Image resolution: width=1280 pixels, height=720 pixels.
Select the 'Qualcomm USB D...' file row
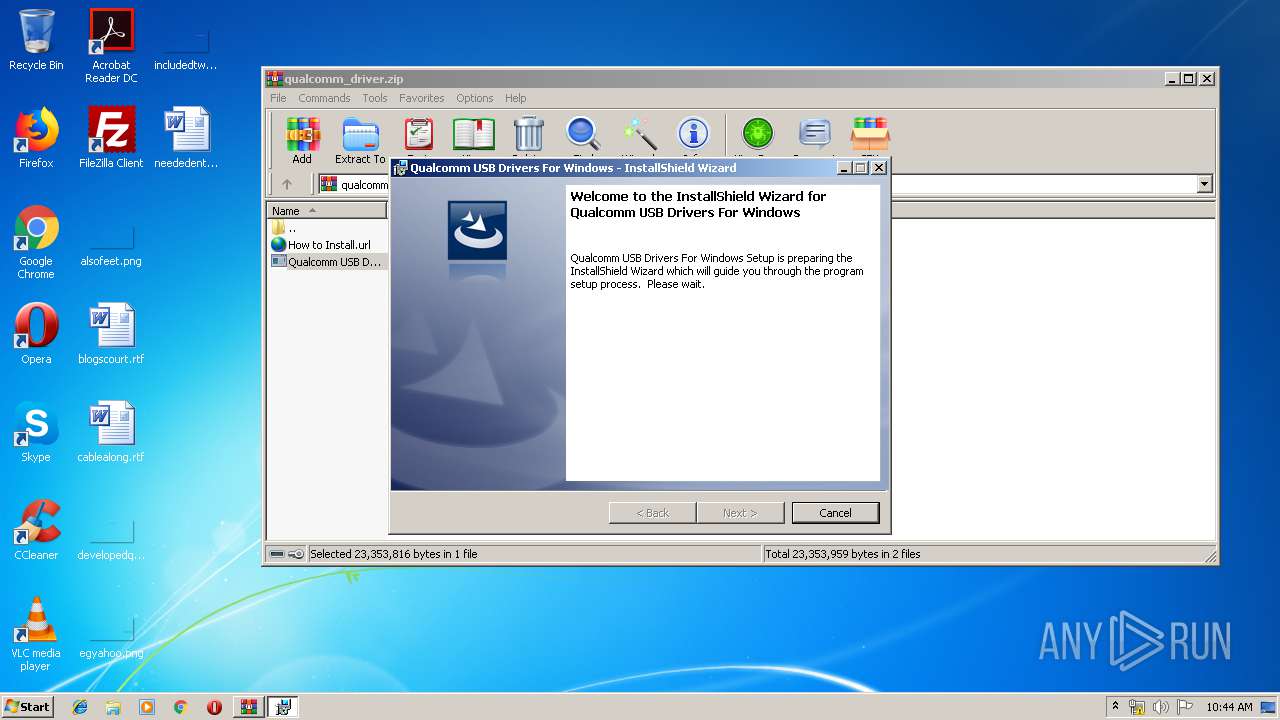327,262
